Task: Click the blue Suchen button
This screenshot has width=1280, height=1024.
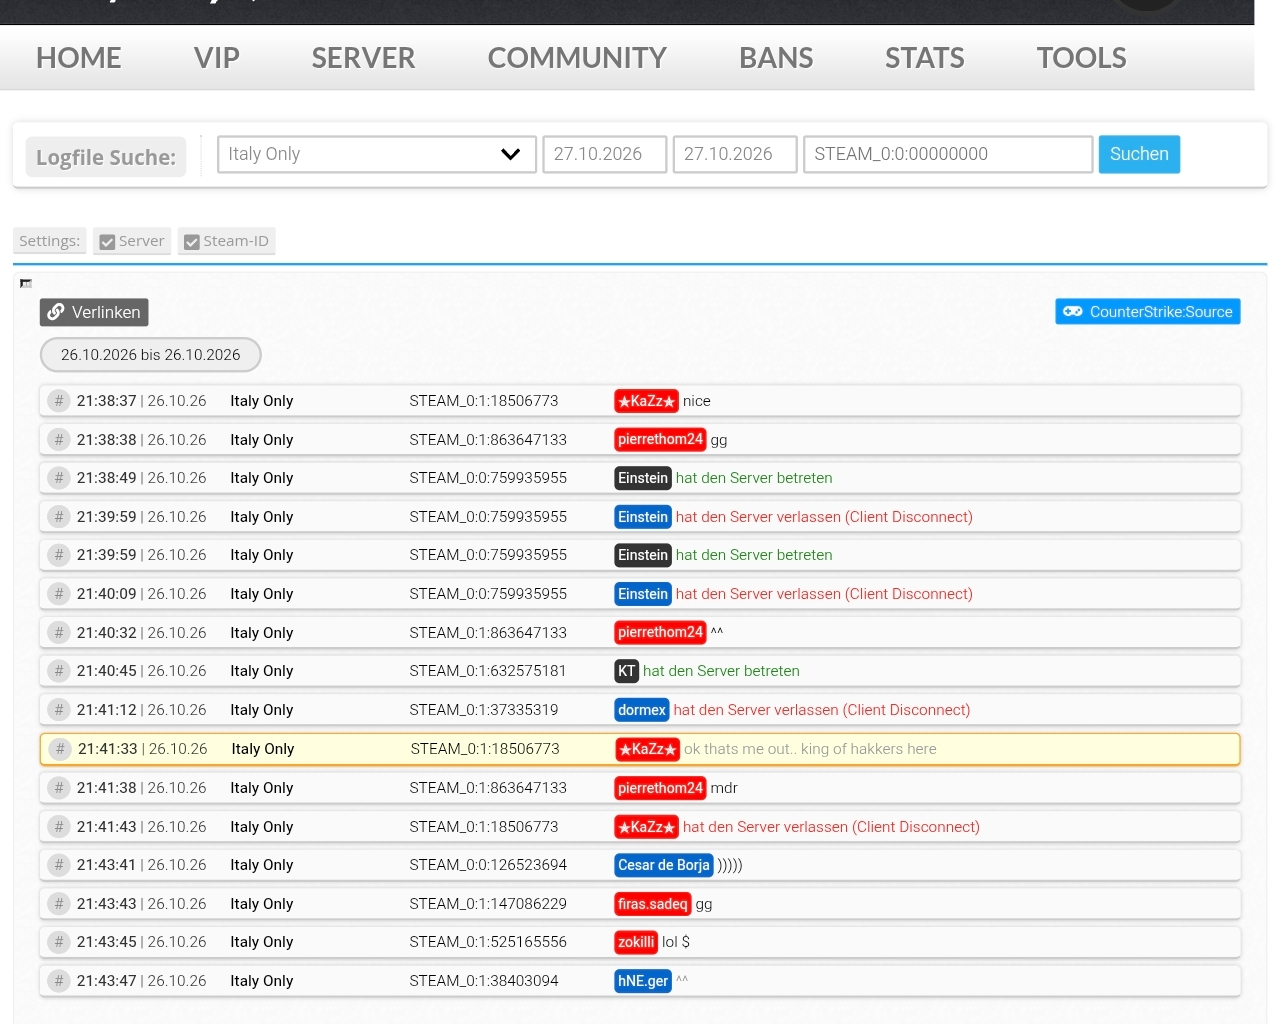Action: click(1139, 154)
